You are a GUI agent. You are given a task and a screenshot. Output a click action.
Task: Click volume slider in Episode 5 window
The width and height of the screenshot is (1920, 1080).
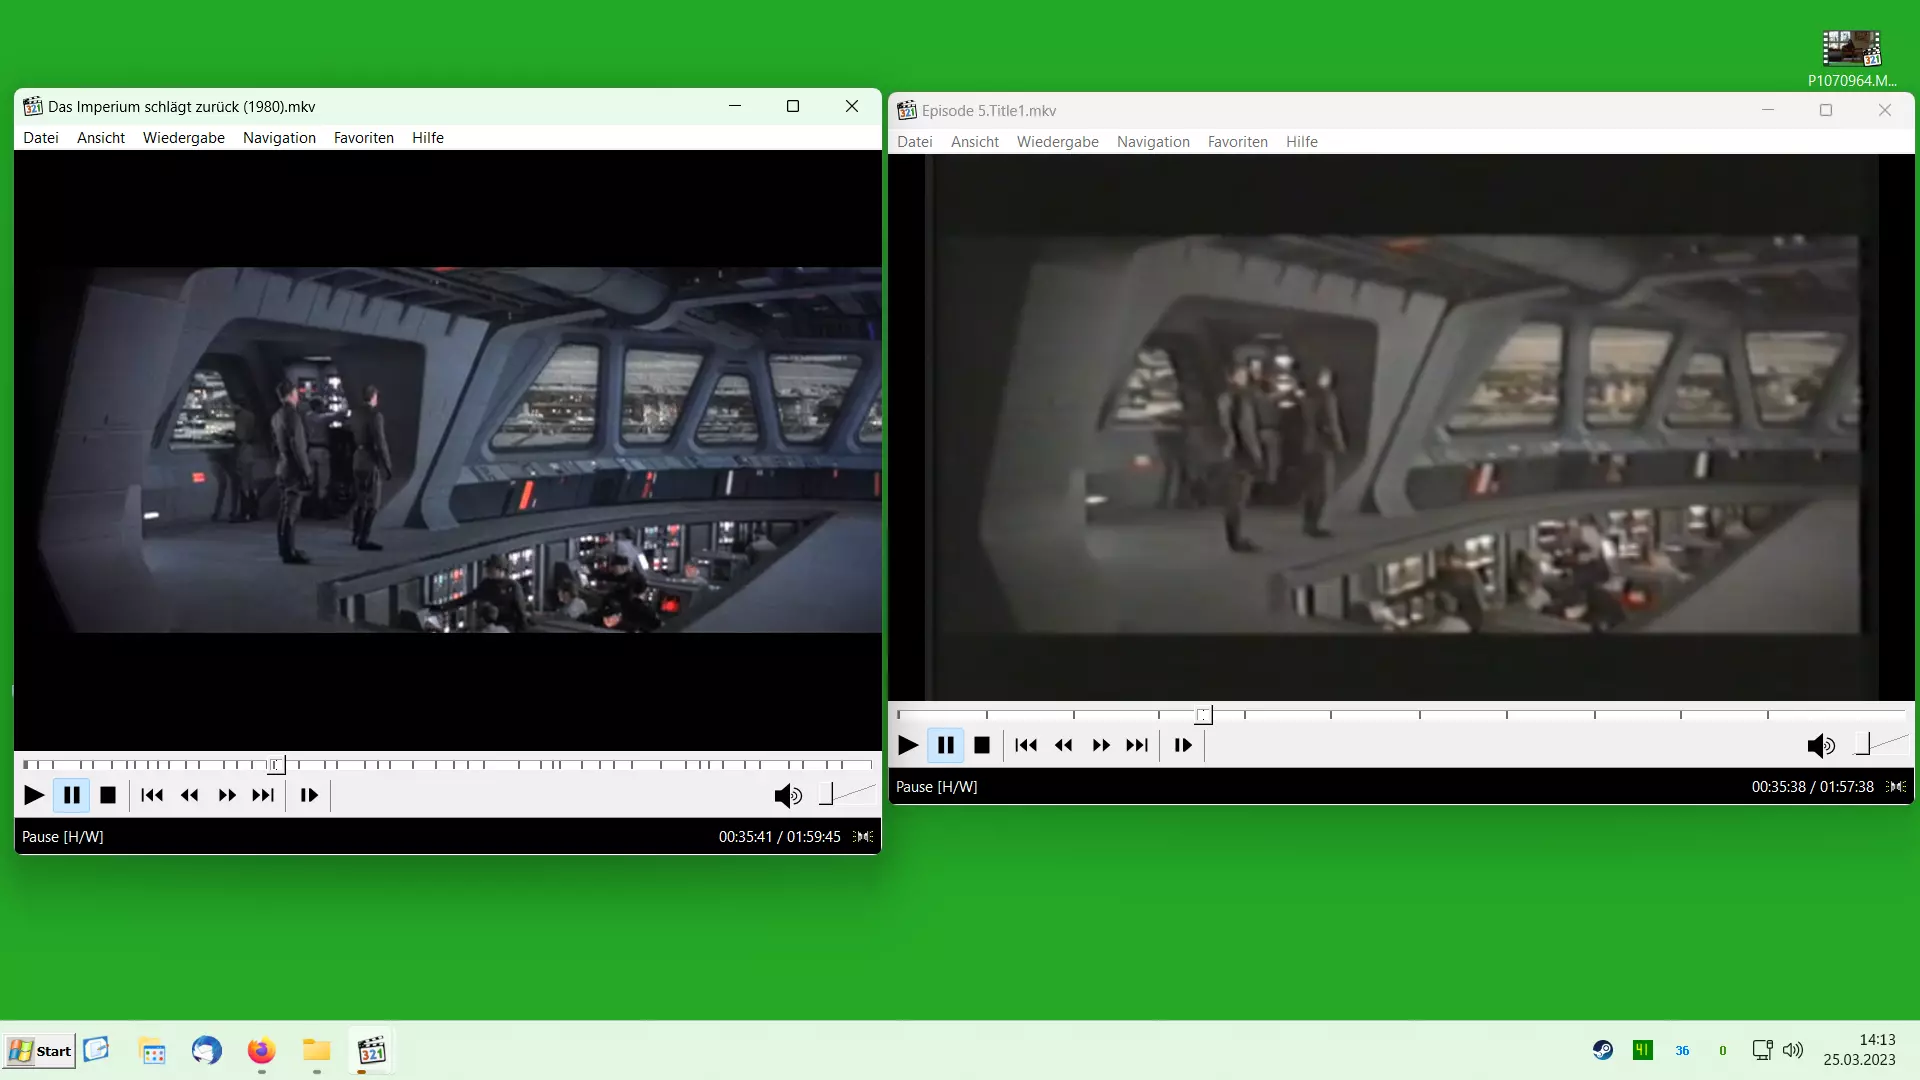(x=1880, y=744)
